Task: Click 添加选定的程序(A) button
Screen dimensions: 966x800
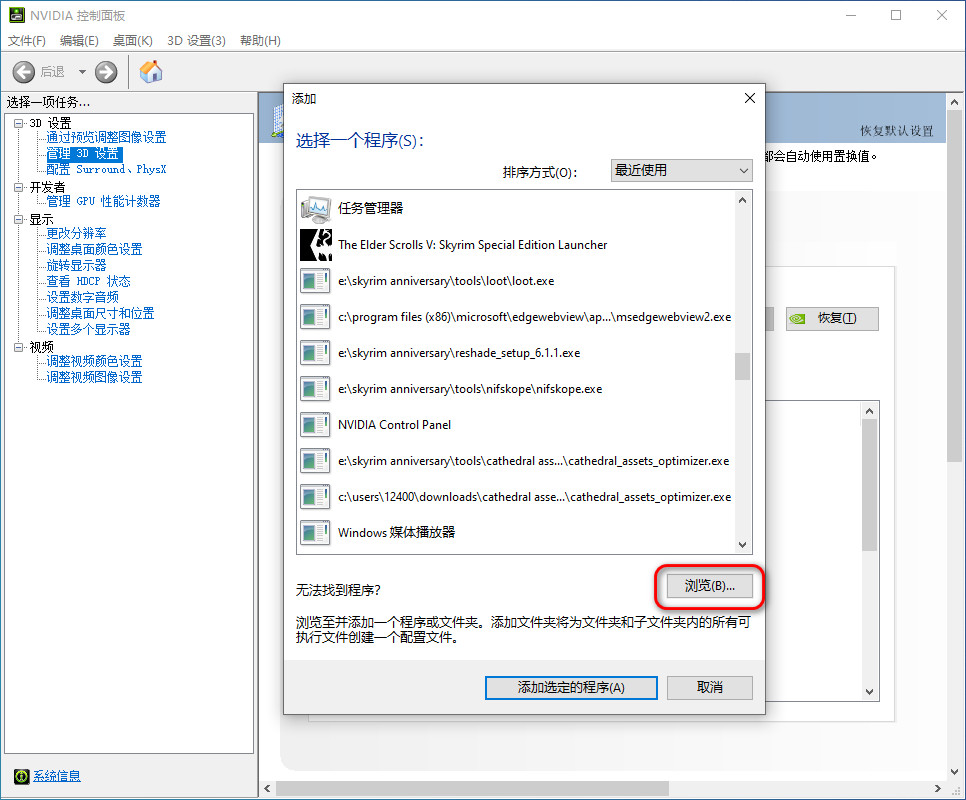Action: coord(571,688)
